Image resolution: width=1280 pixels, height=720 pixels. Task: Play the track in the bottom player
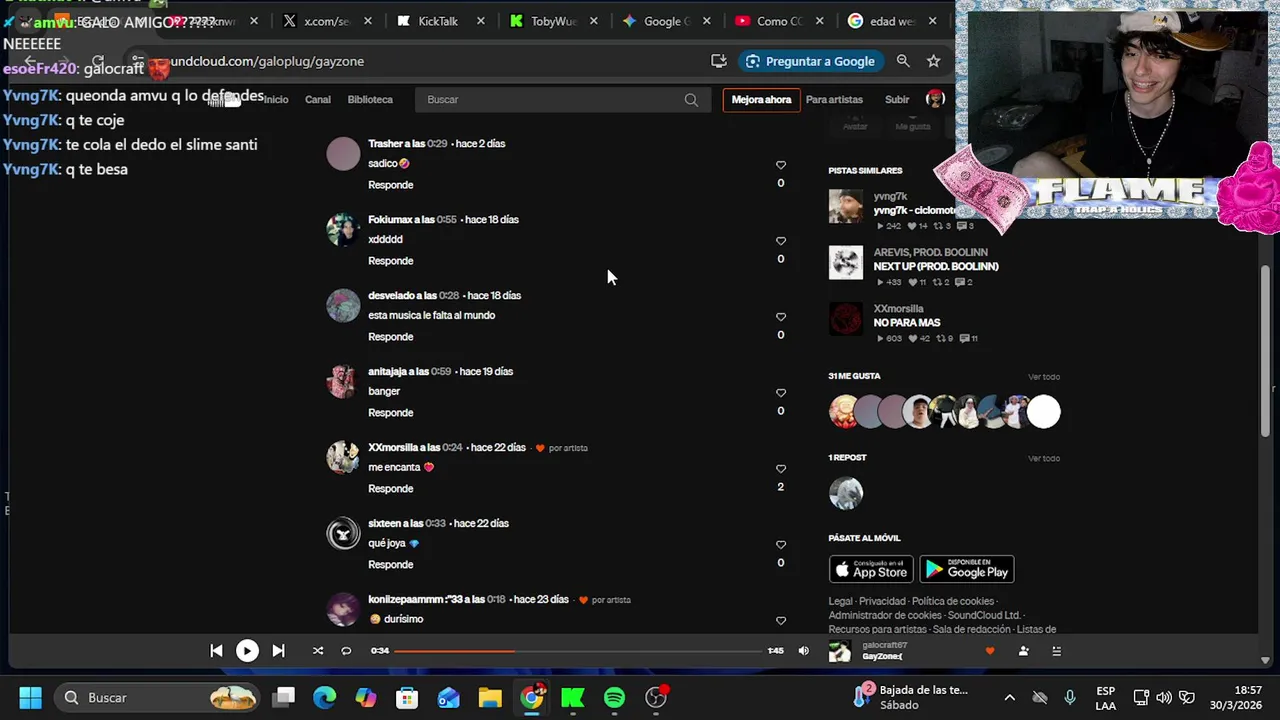[x=247, y=651]
